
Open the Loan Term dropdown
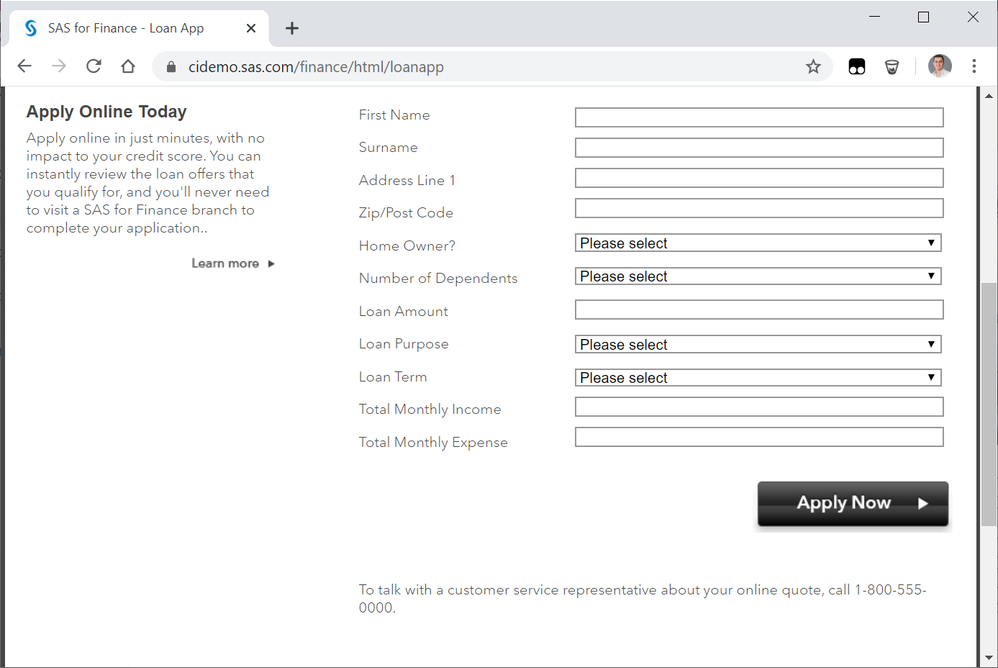click(759, 377)
